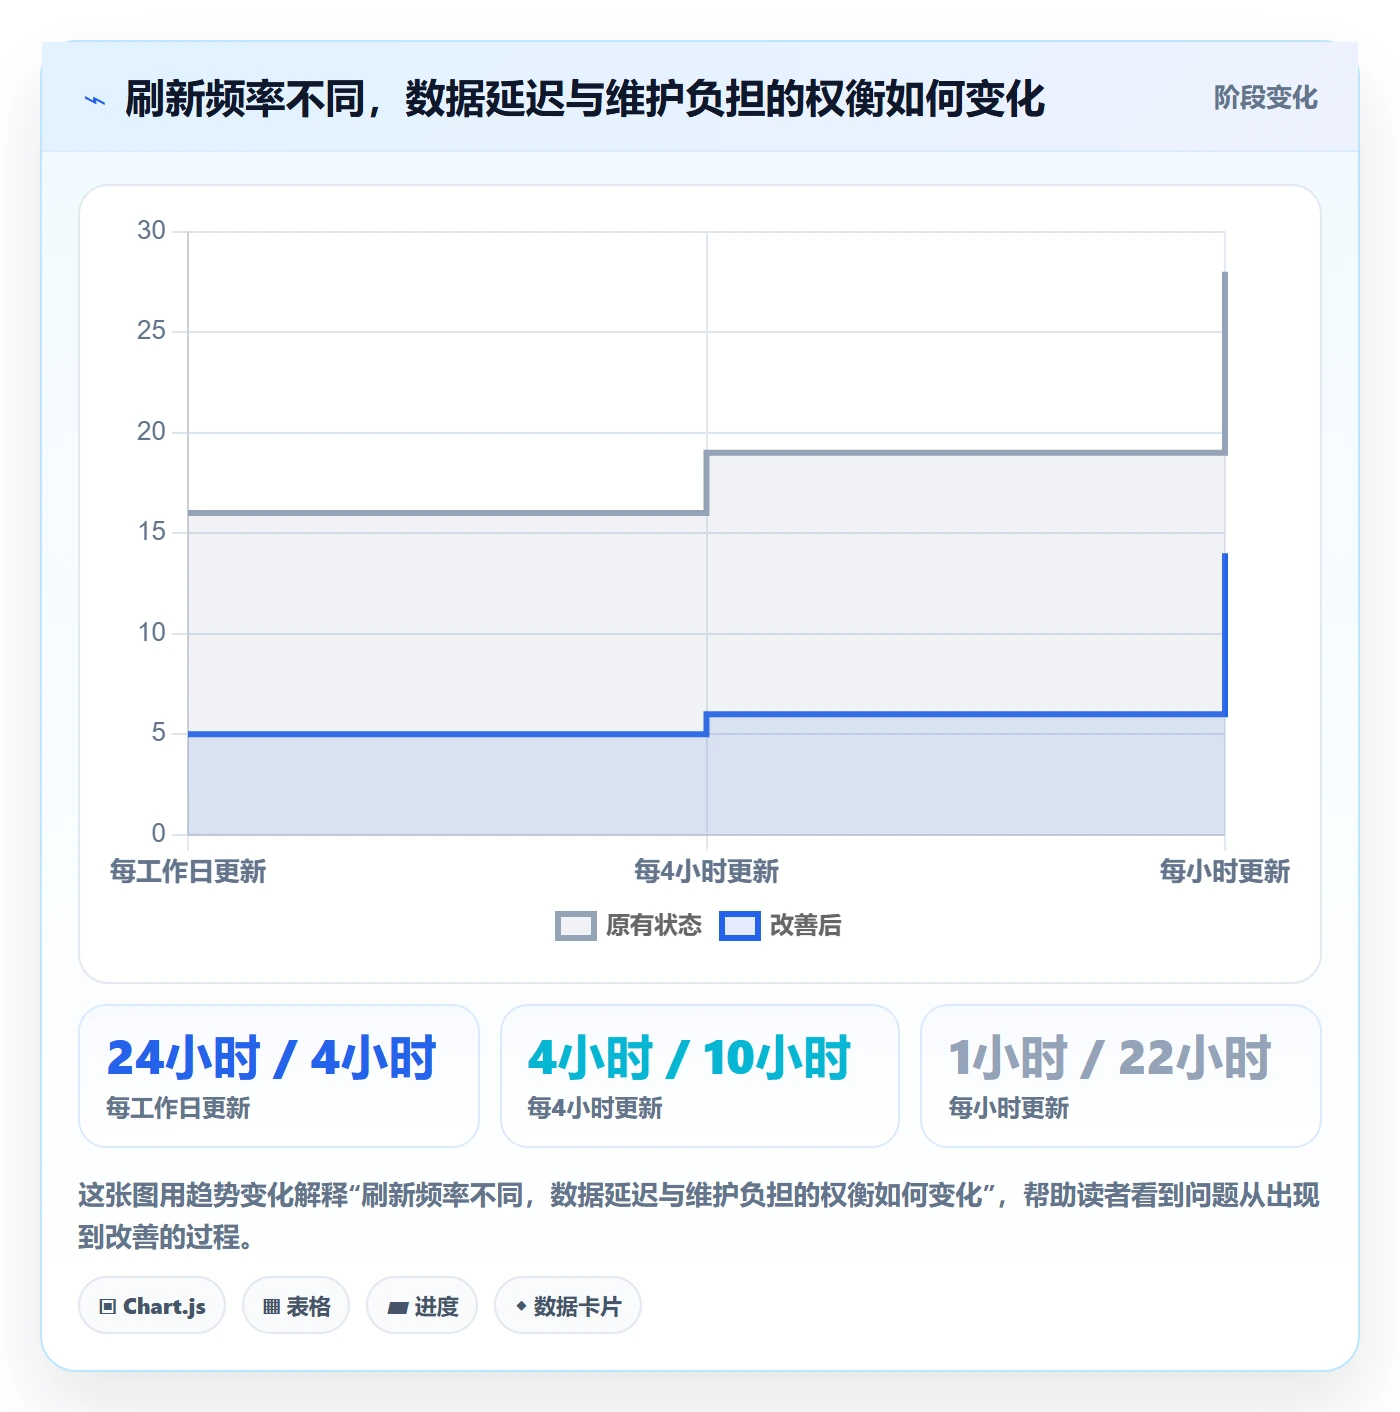The width and height of the screenshot is (1400, 1412).
Task: Click the blue 改善后 legend swatch
Action: click(x=740, y=926)
